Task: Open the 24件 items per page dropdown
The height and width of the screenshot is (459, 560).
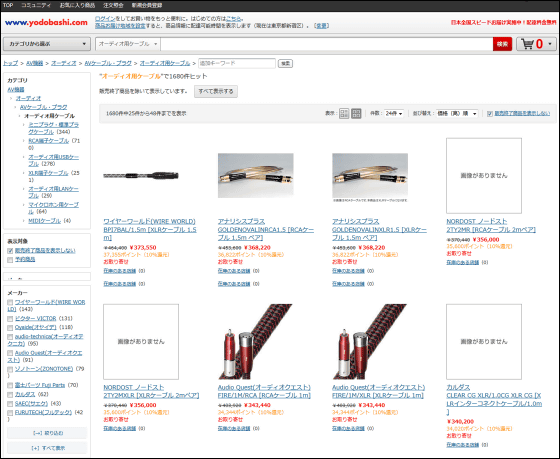Action: click(x=394, y=114)
